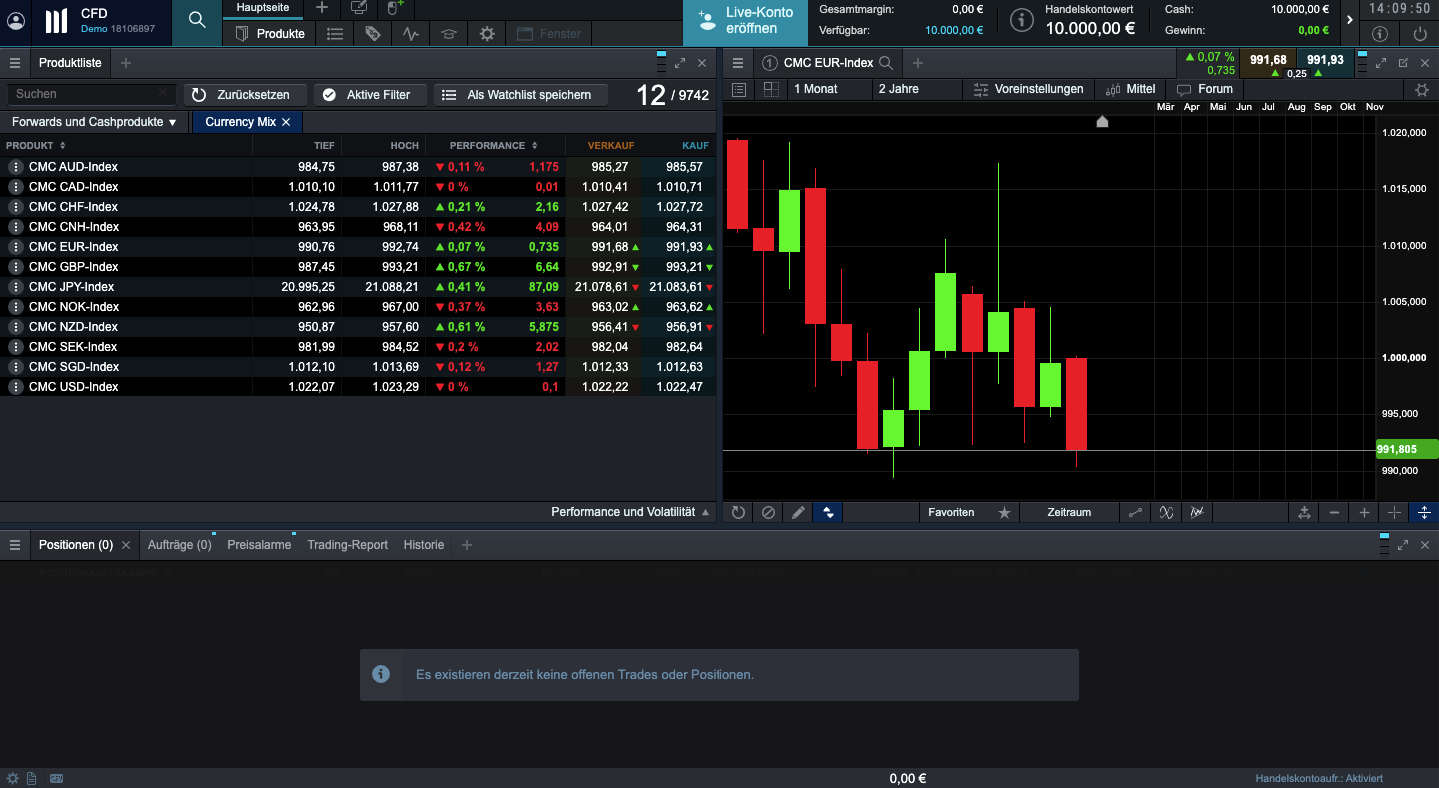Select the drawing/pencil tool on the chart toolbar
1439x788 pixels.
[798, 512]
